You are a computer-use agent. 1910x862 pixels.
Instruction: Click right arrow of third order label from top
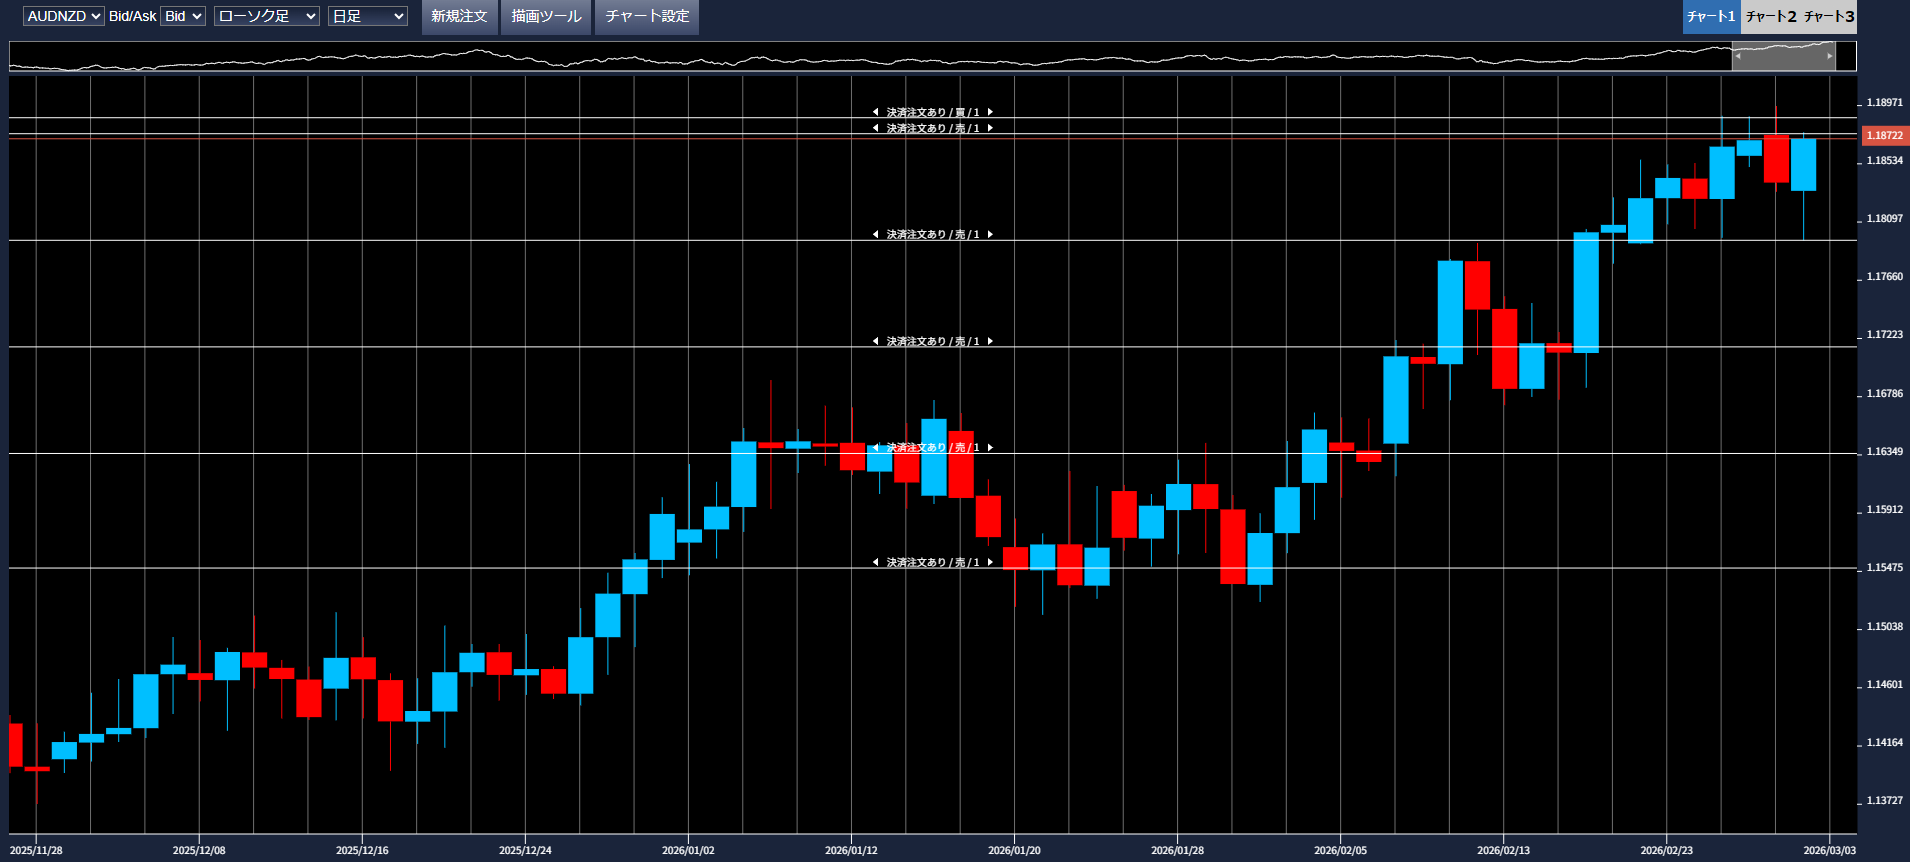[x=990, y=234]
